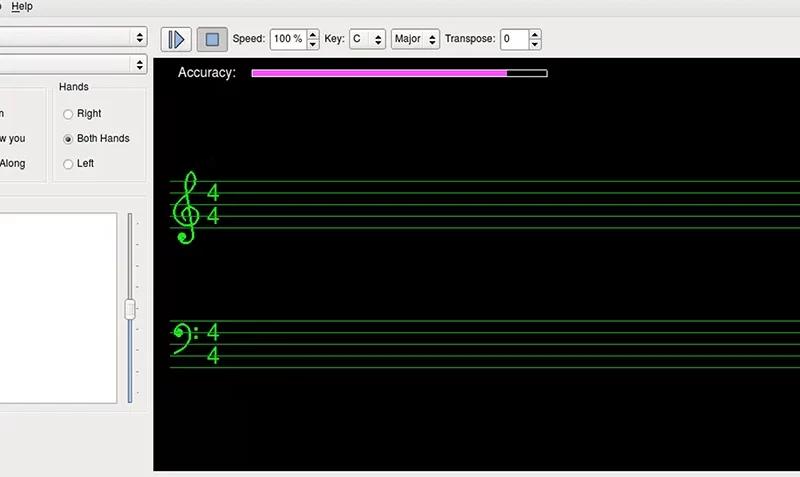
Task: Click the Transpose value field
Action: pyautogui.click(x=514, y=39)
